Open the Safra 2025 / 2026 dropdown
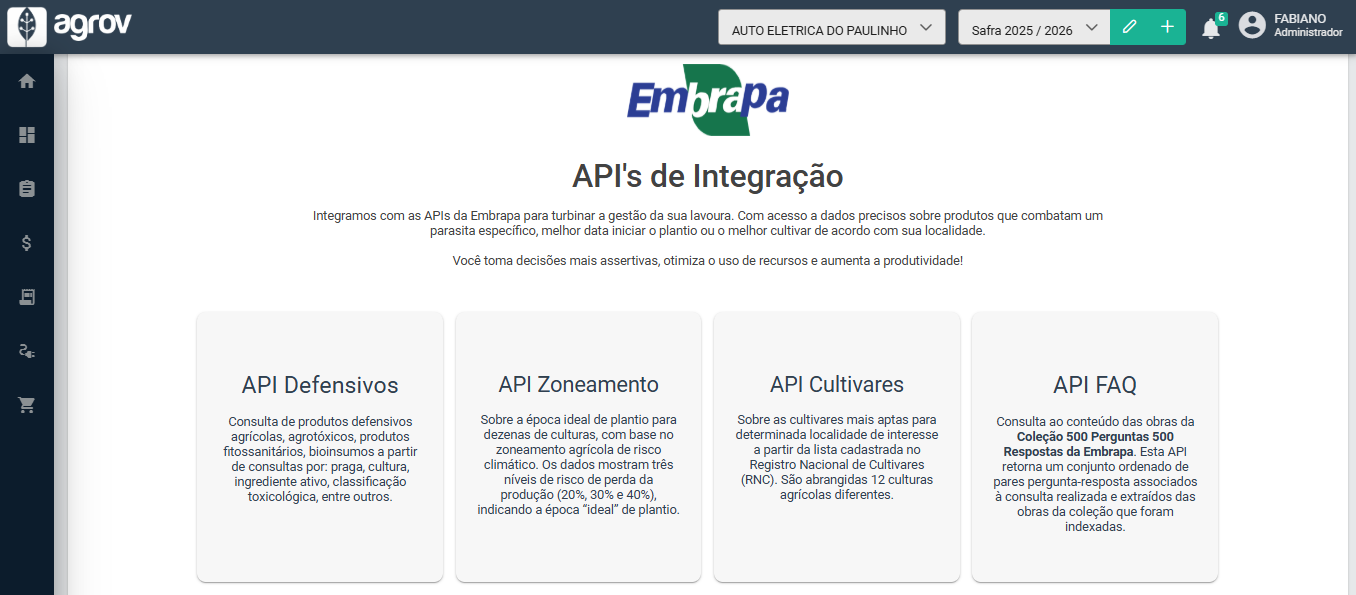Screen dimensions: 1356x595 click(x=1034, y=27)
